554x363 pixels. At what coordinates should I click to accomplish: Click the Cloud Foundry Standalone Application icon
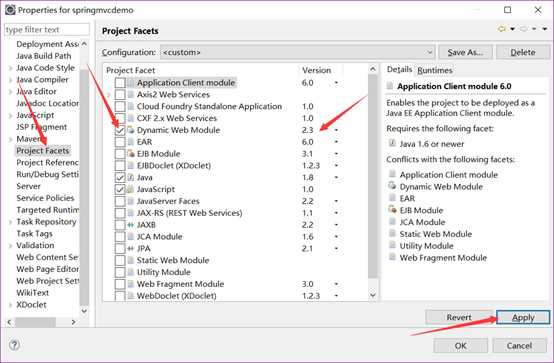(131, 106)
